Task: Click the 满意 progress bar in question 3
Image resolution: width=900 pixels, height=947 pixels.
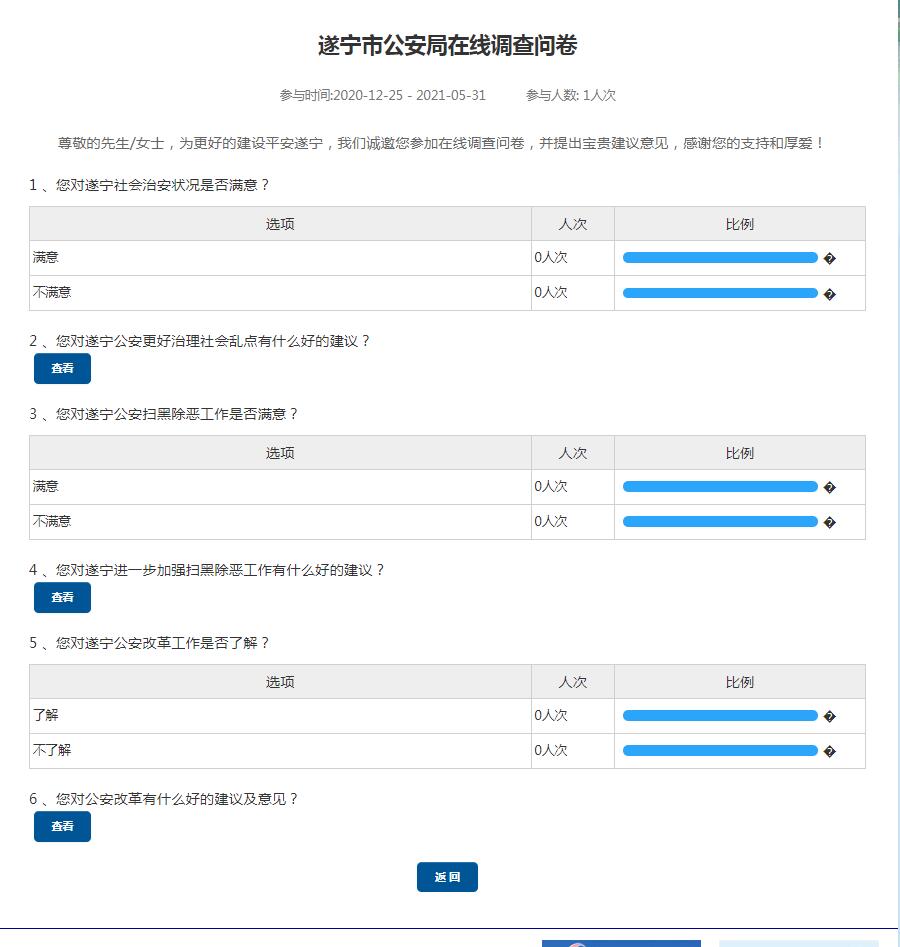Action: coord(720,487)
